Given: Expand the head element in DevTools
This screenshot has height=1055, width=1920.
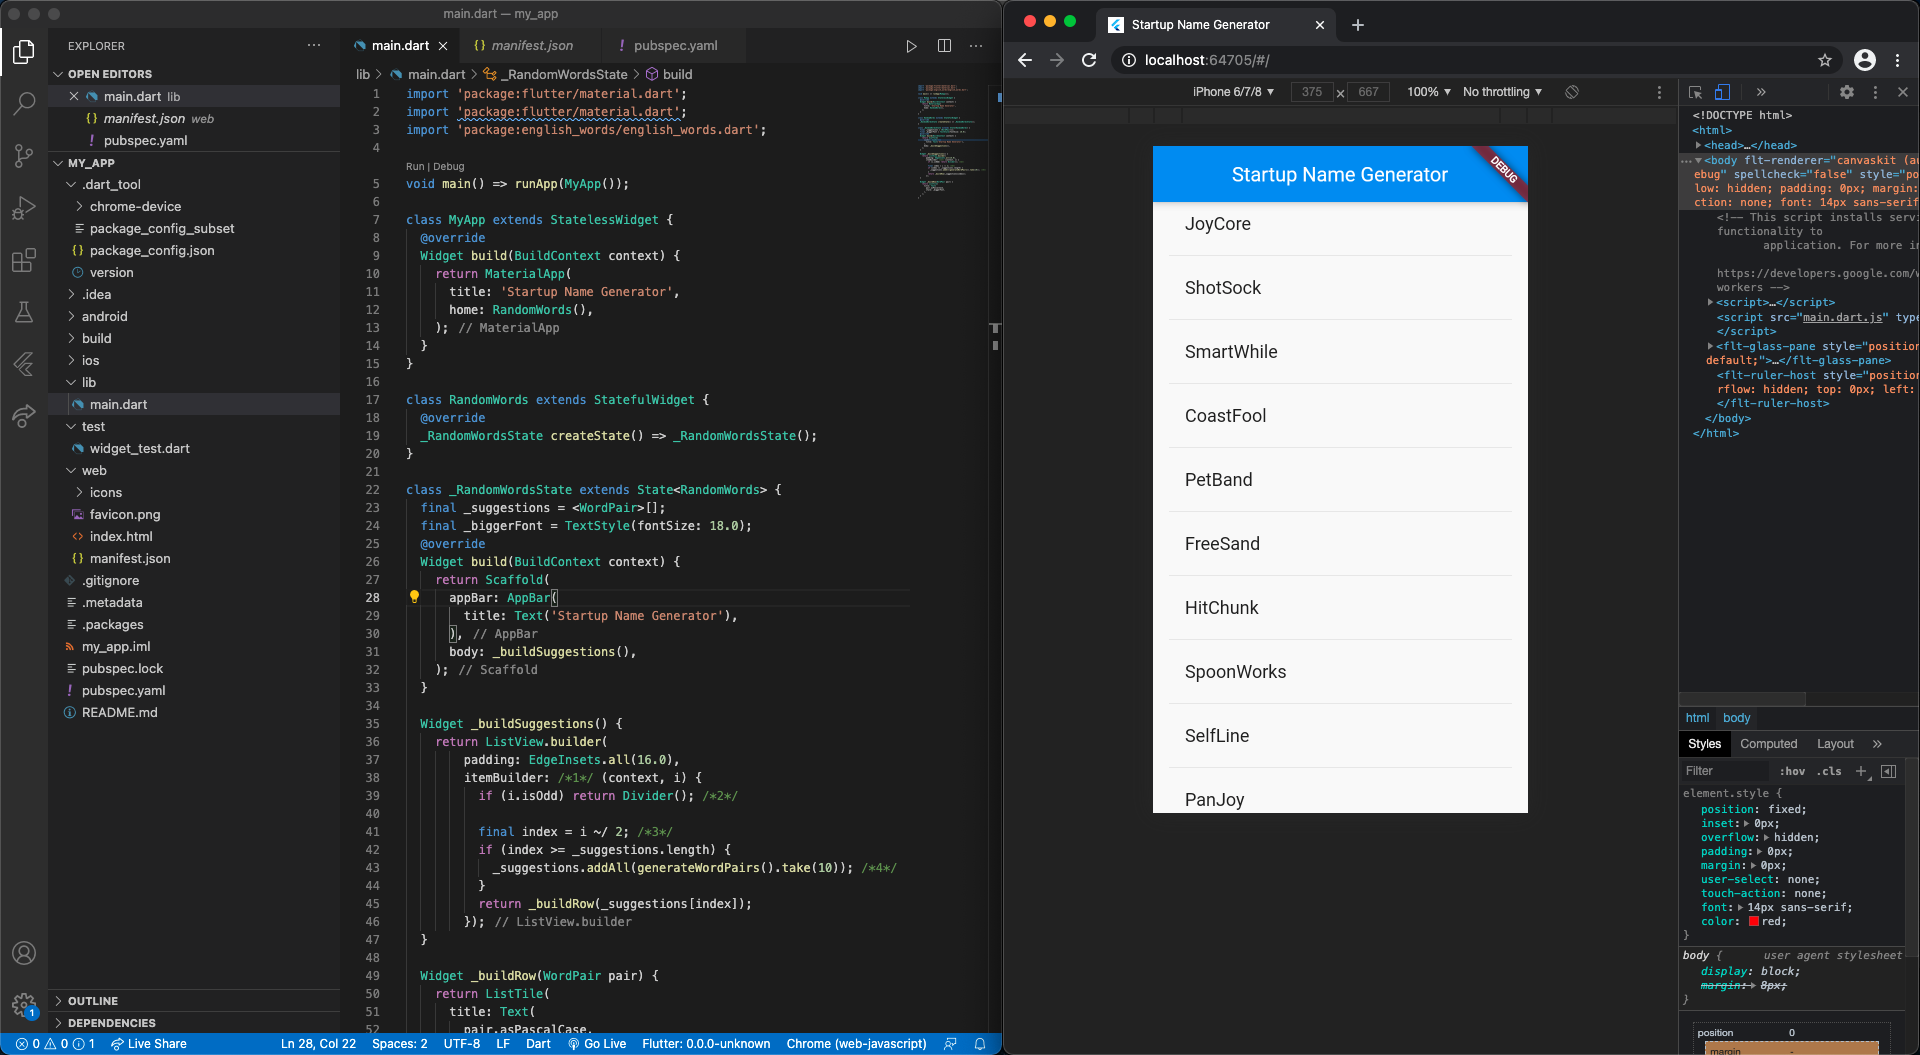Looking at the screenshot, I should pos(1698,145).
